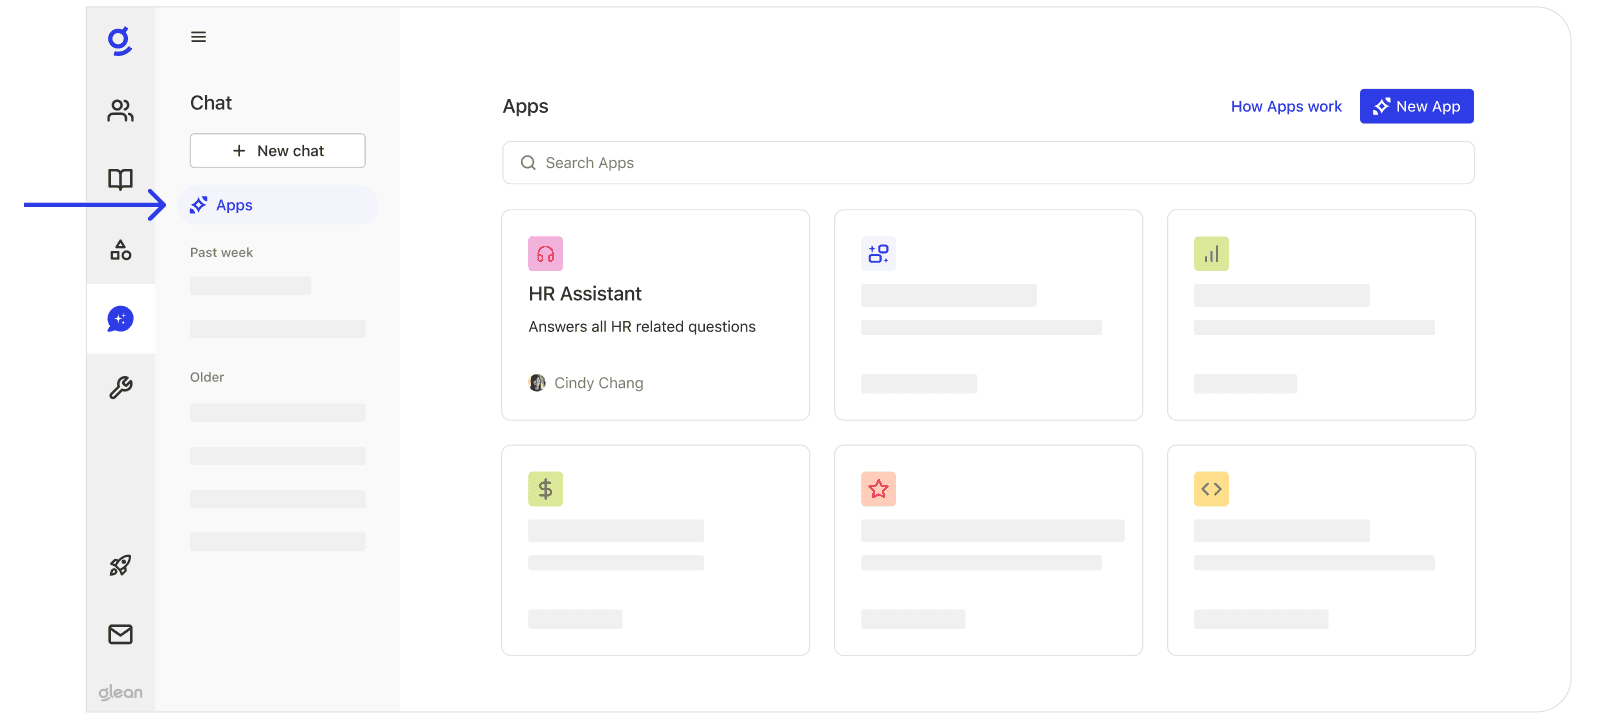Focus the Search Apps field

(x=988, y=163)
